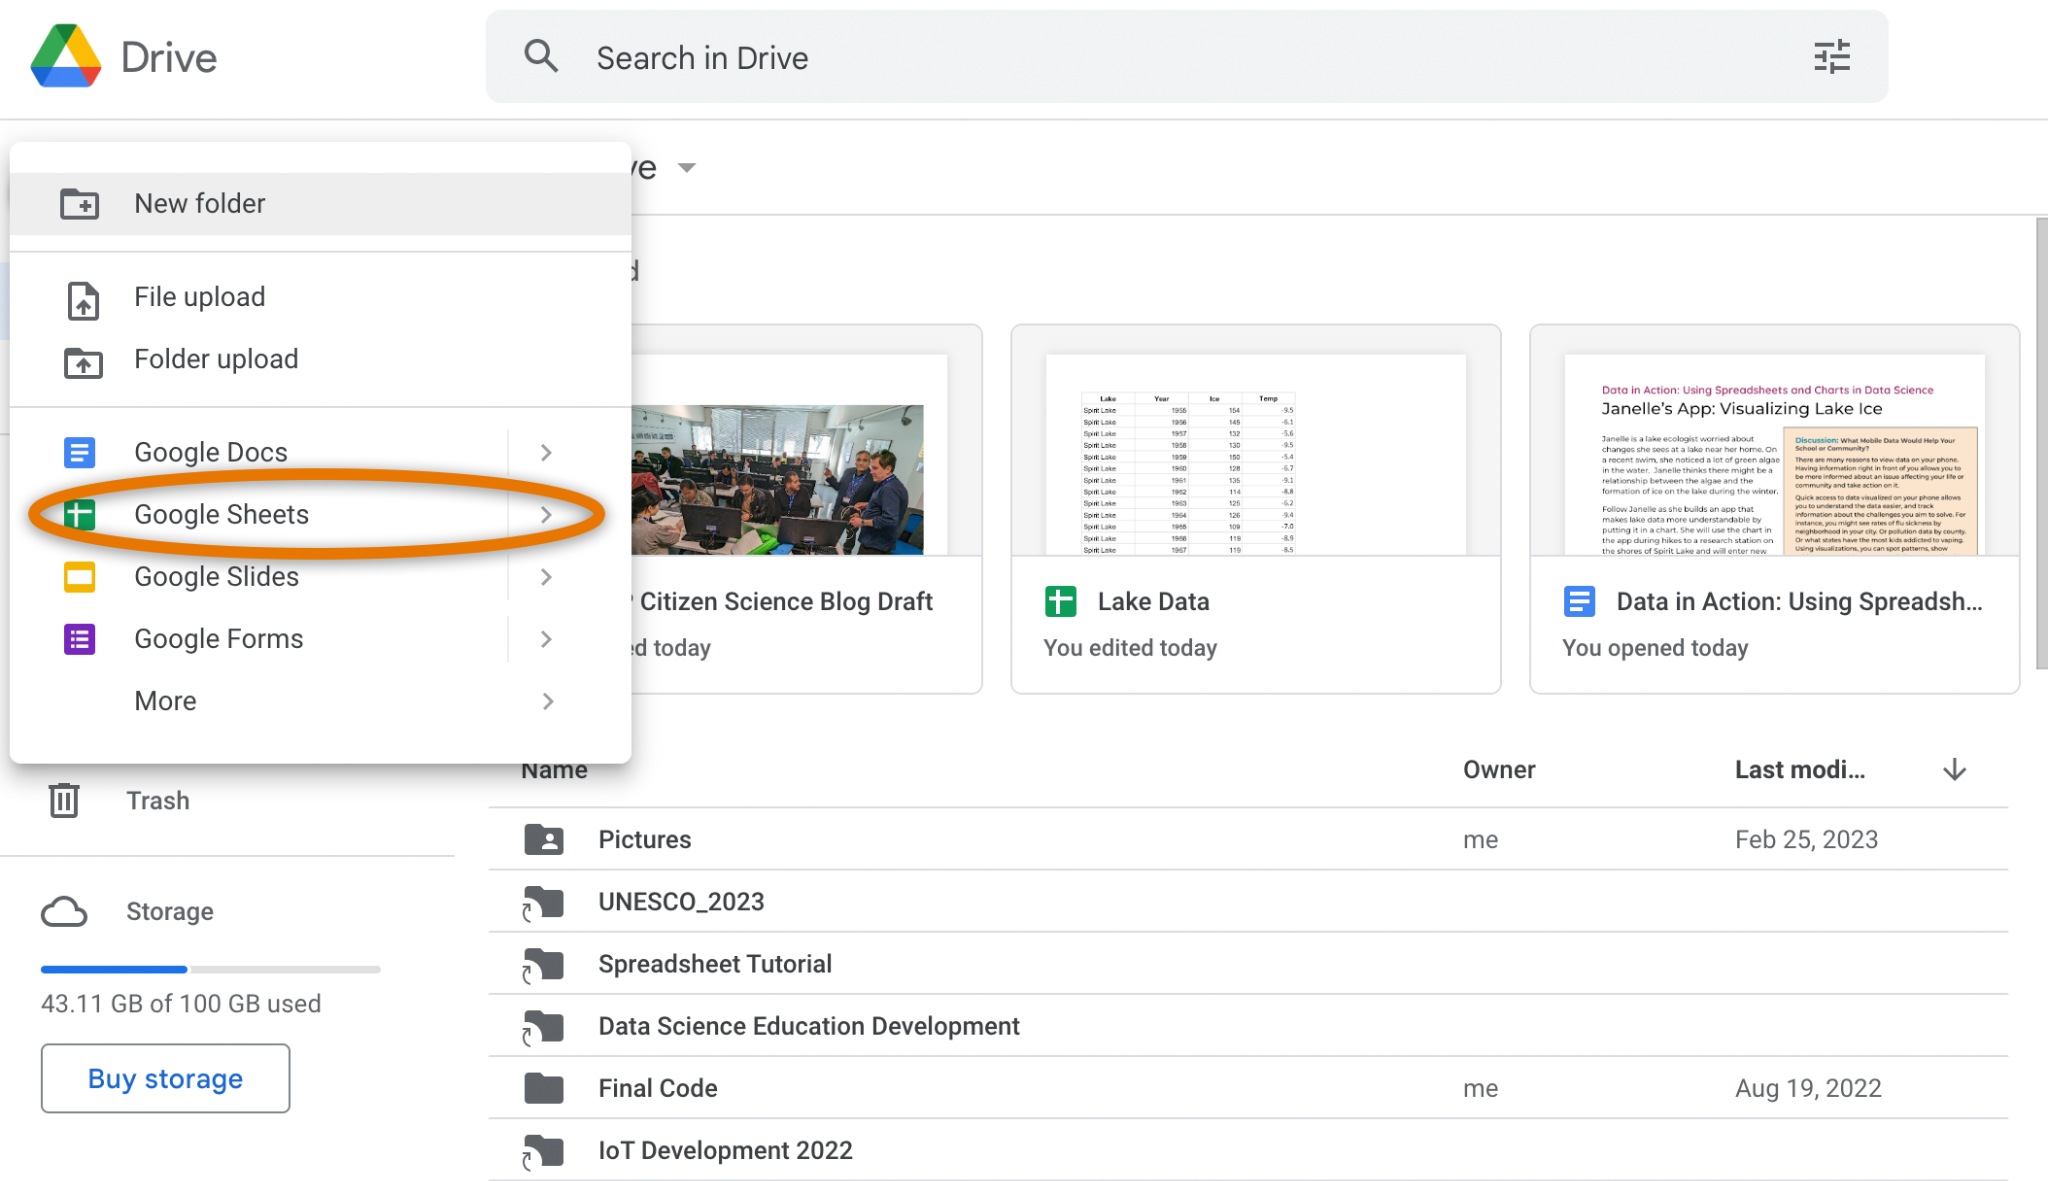This screenshot has height=1181, width=2048.
Task: Select the IoT Development 2022 folder name
Action: [726, 1150]
